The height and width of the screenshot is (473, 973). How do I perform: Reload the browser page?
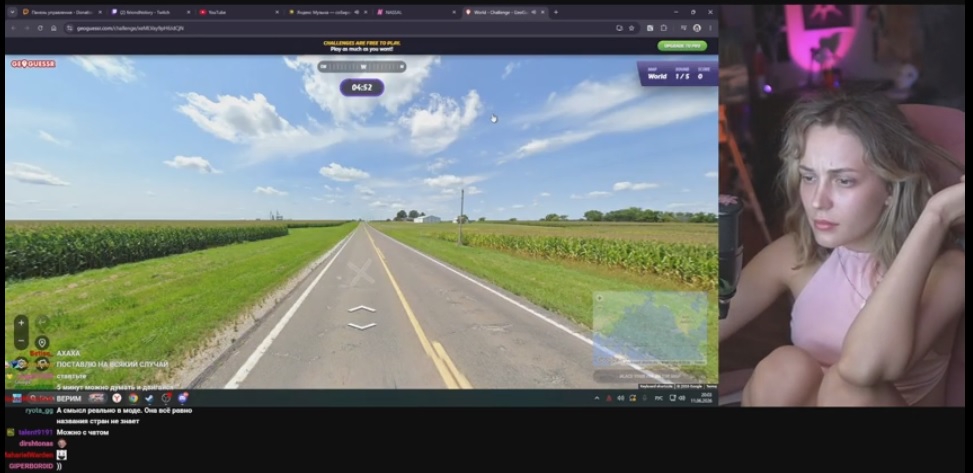[x=40, y=28]
